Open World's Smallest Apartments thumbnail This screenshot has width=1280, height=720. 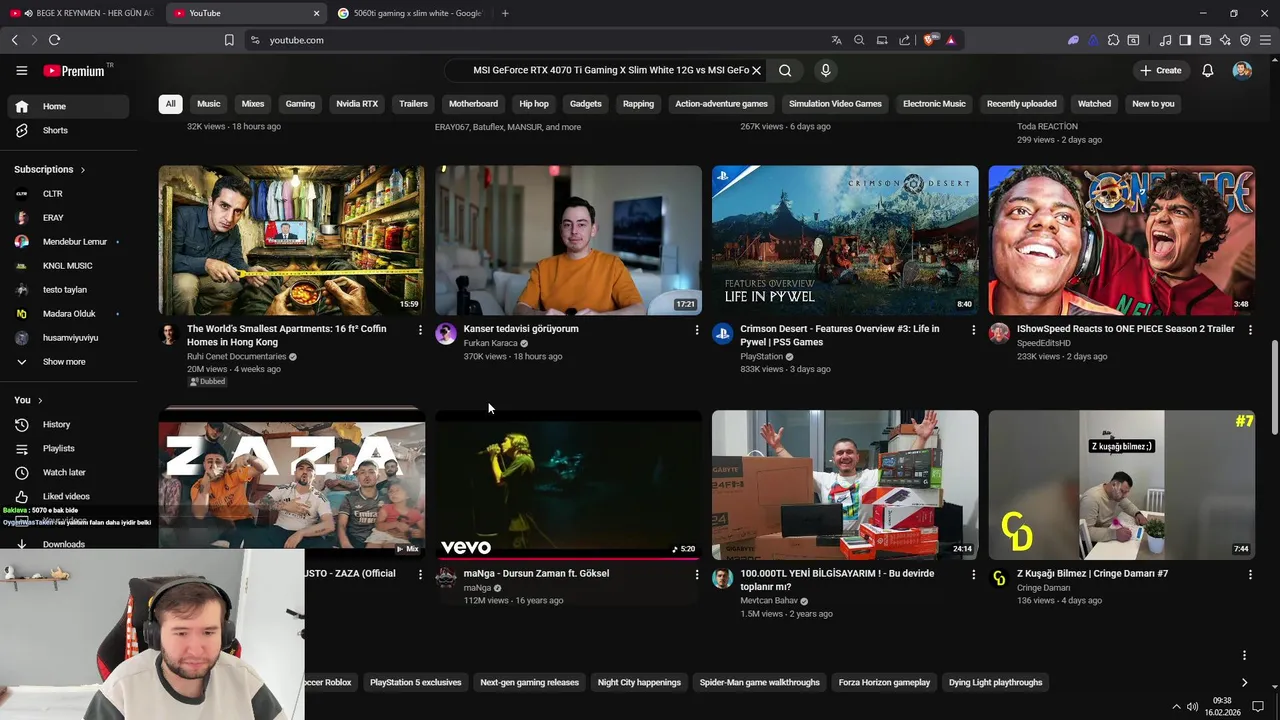292,240
